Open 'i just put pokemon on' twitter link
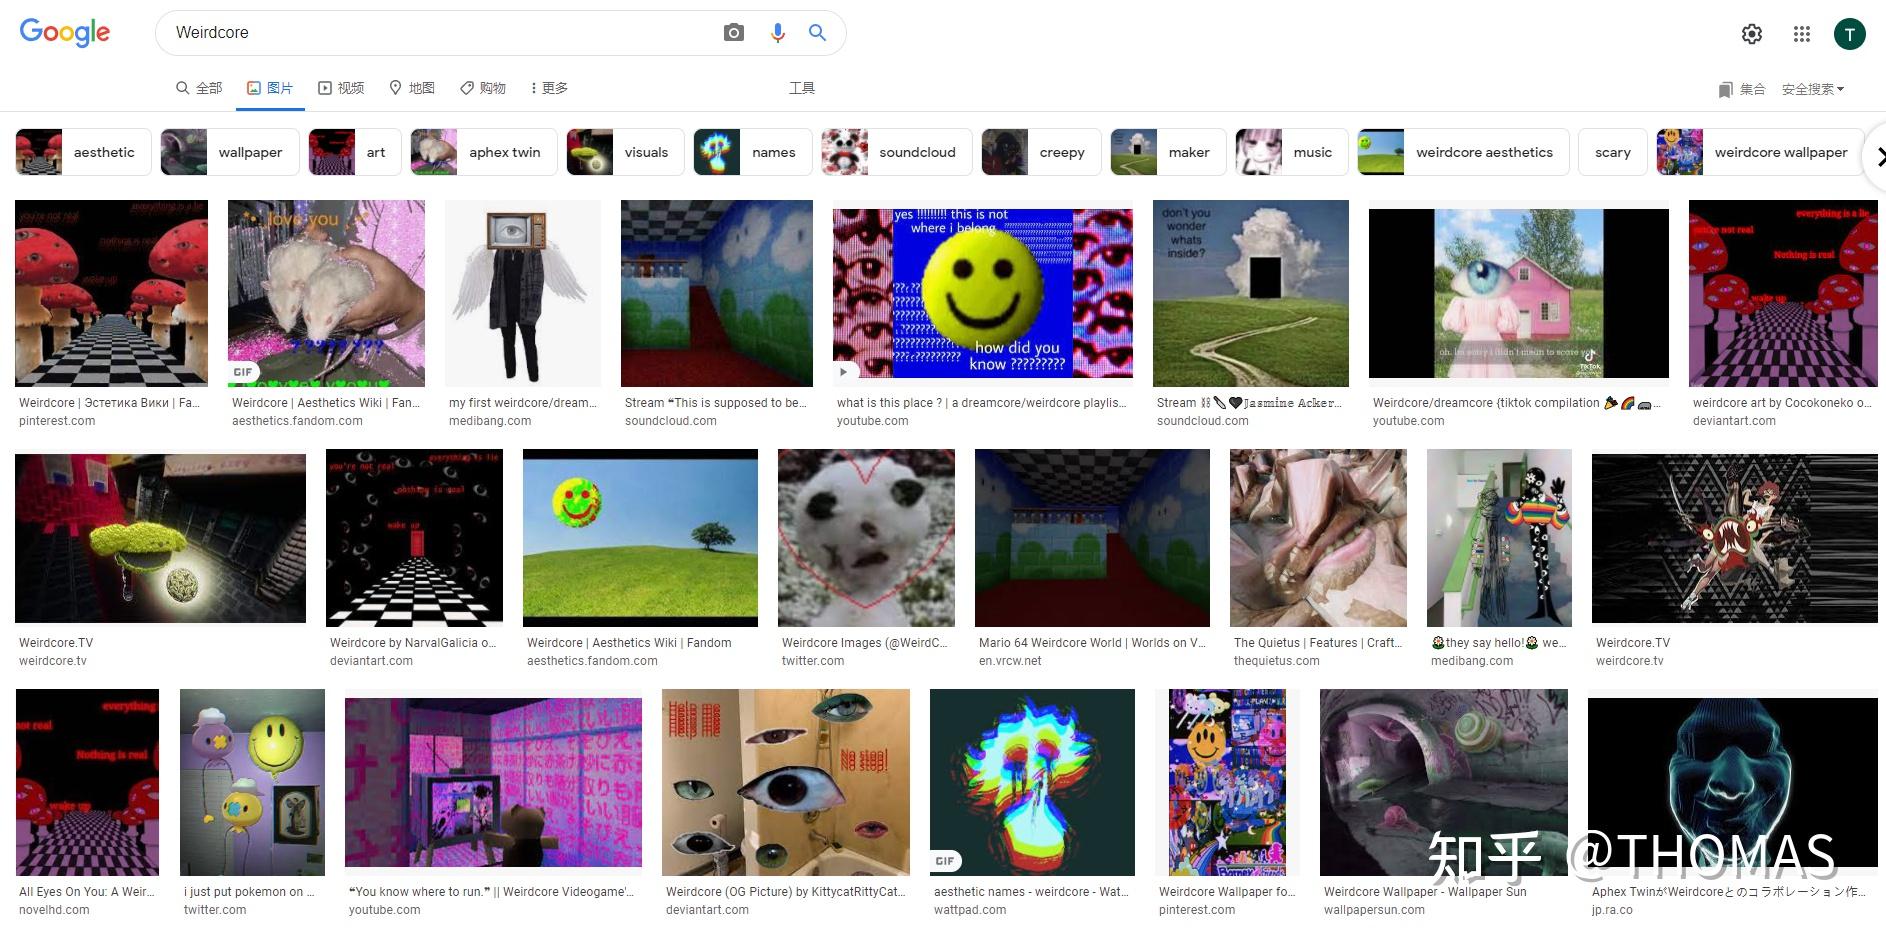This screenshot has width=1886, height=934. pos(249,892)
